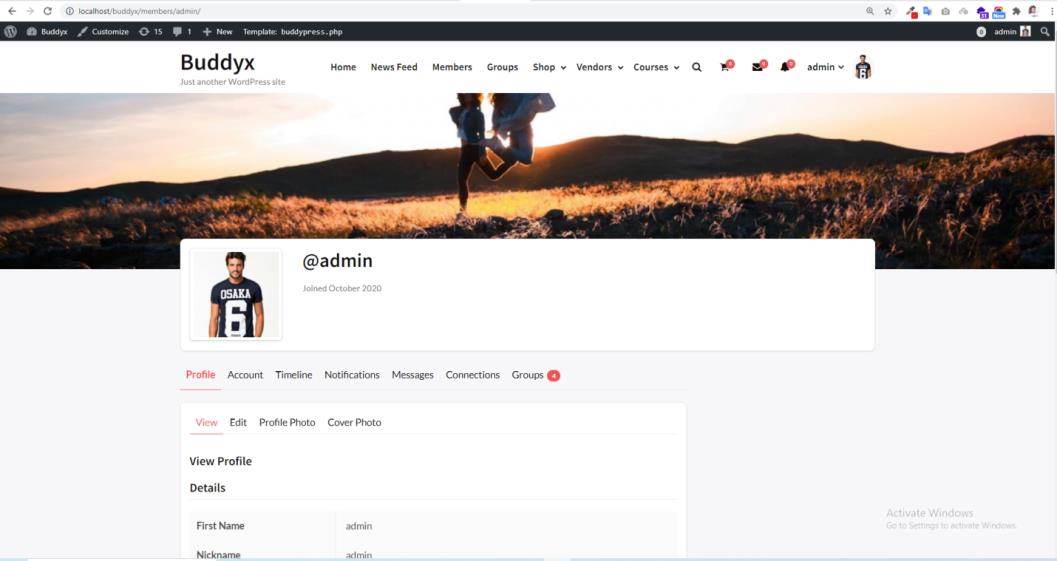Click the site info icon in address bar
Viewport: 1057px width, 561px height.
(69, 11)
